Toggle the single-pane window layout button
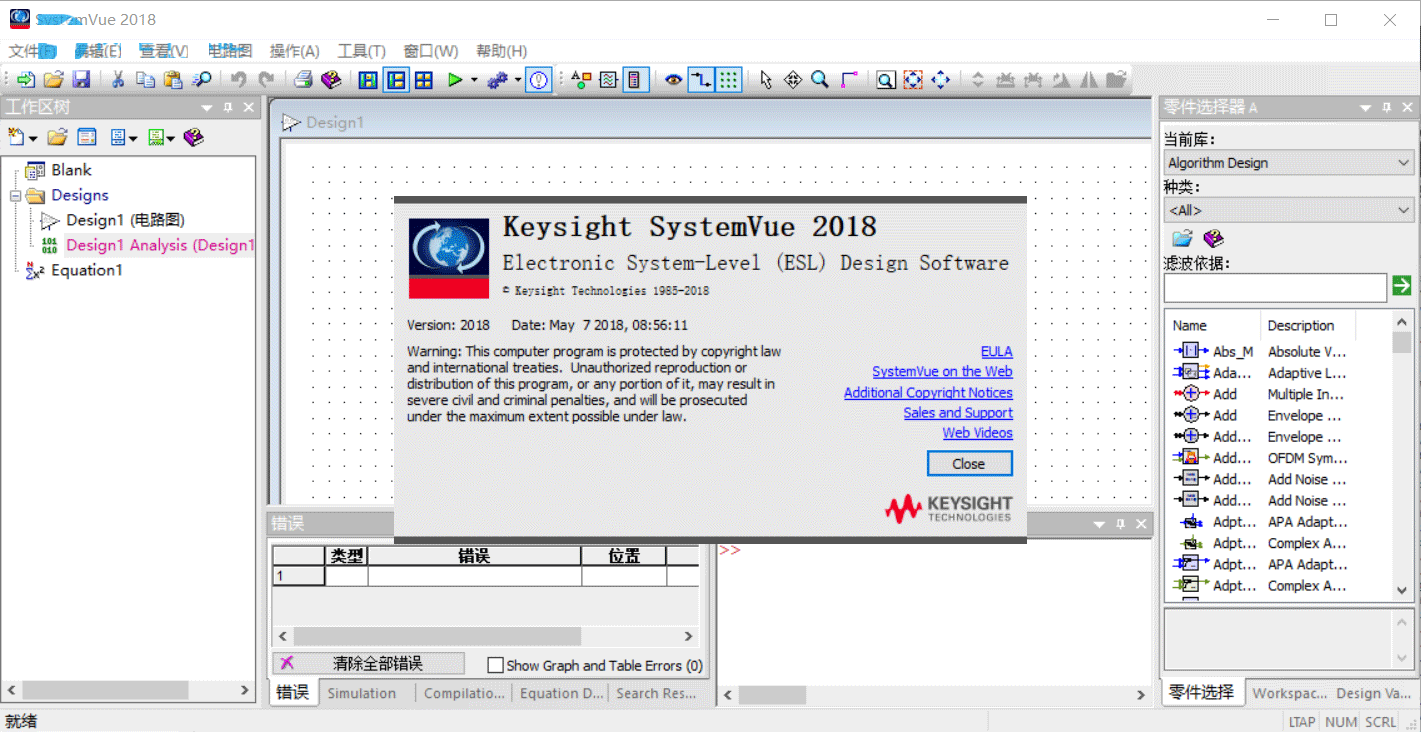Viewport: 1421px width, 732px height. click(368, 80)
